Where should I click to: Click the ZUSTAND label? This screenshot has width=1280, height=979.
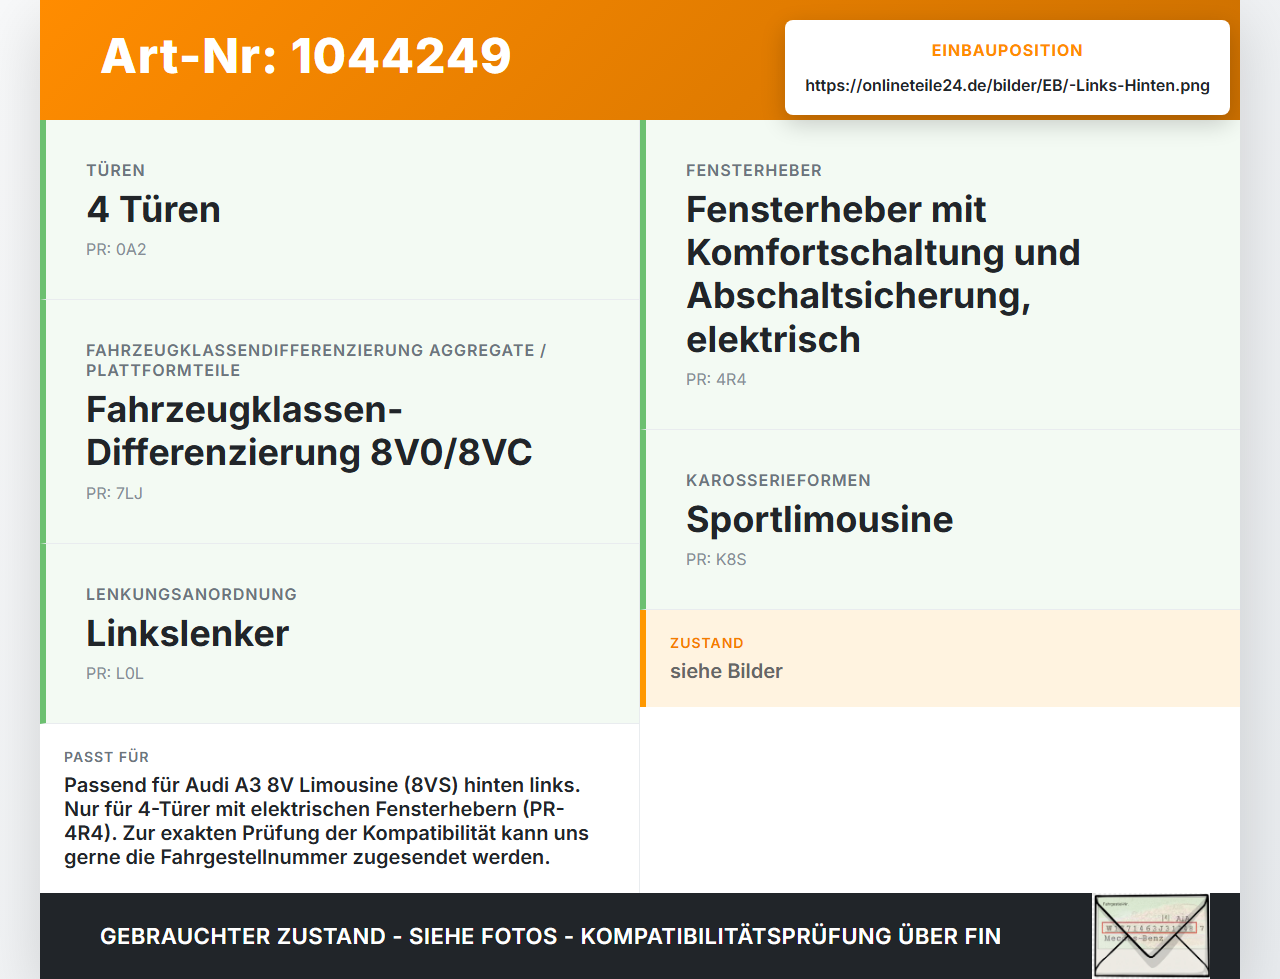tap(706, 643)
